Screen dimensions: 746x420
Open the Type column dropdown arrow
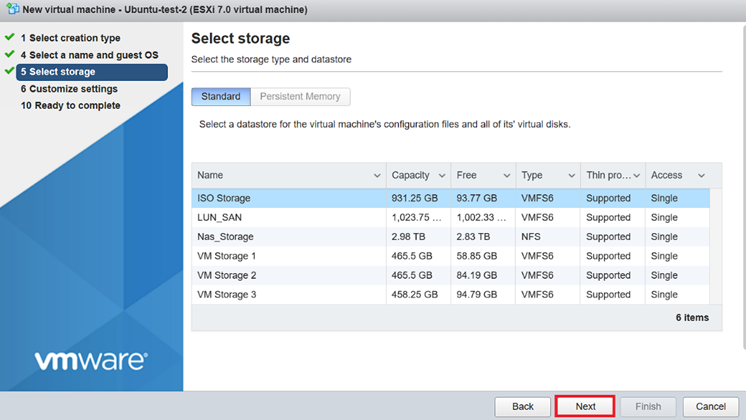(571, 175)
